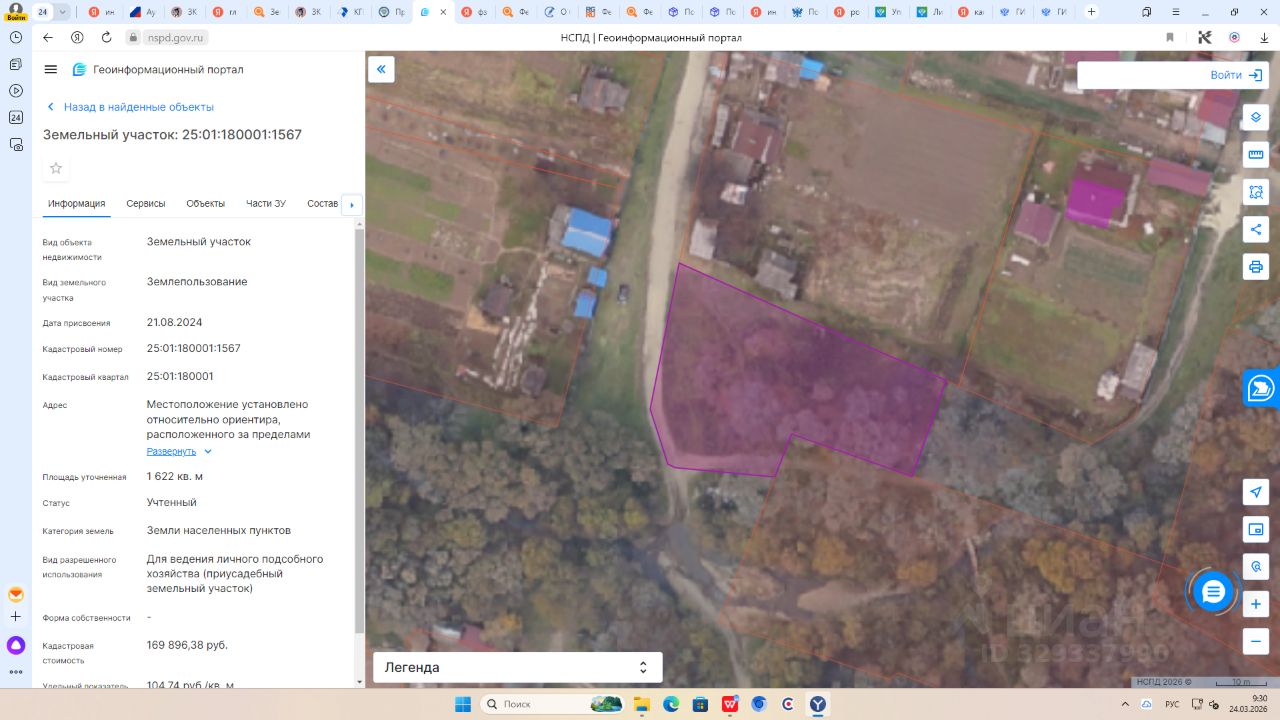Switch to the Сервисы tab
This screenshot has height=720, width=1280.
(x=146, y=203)
